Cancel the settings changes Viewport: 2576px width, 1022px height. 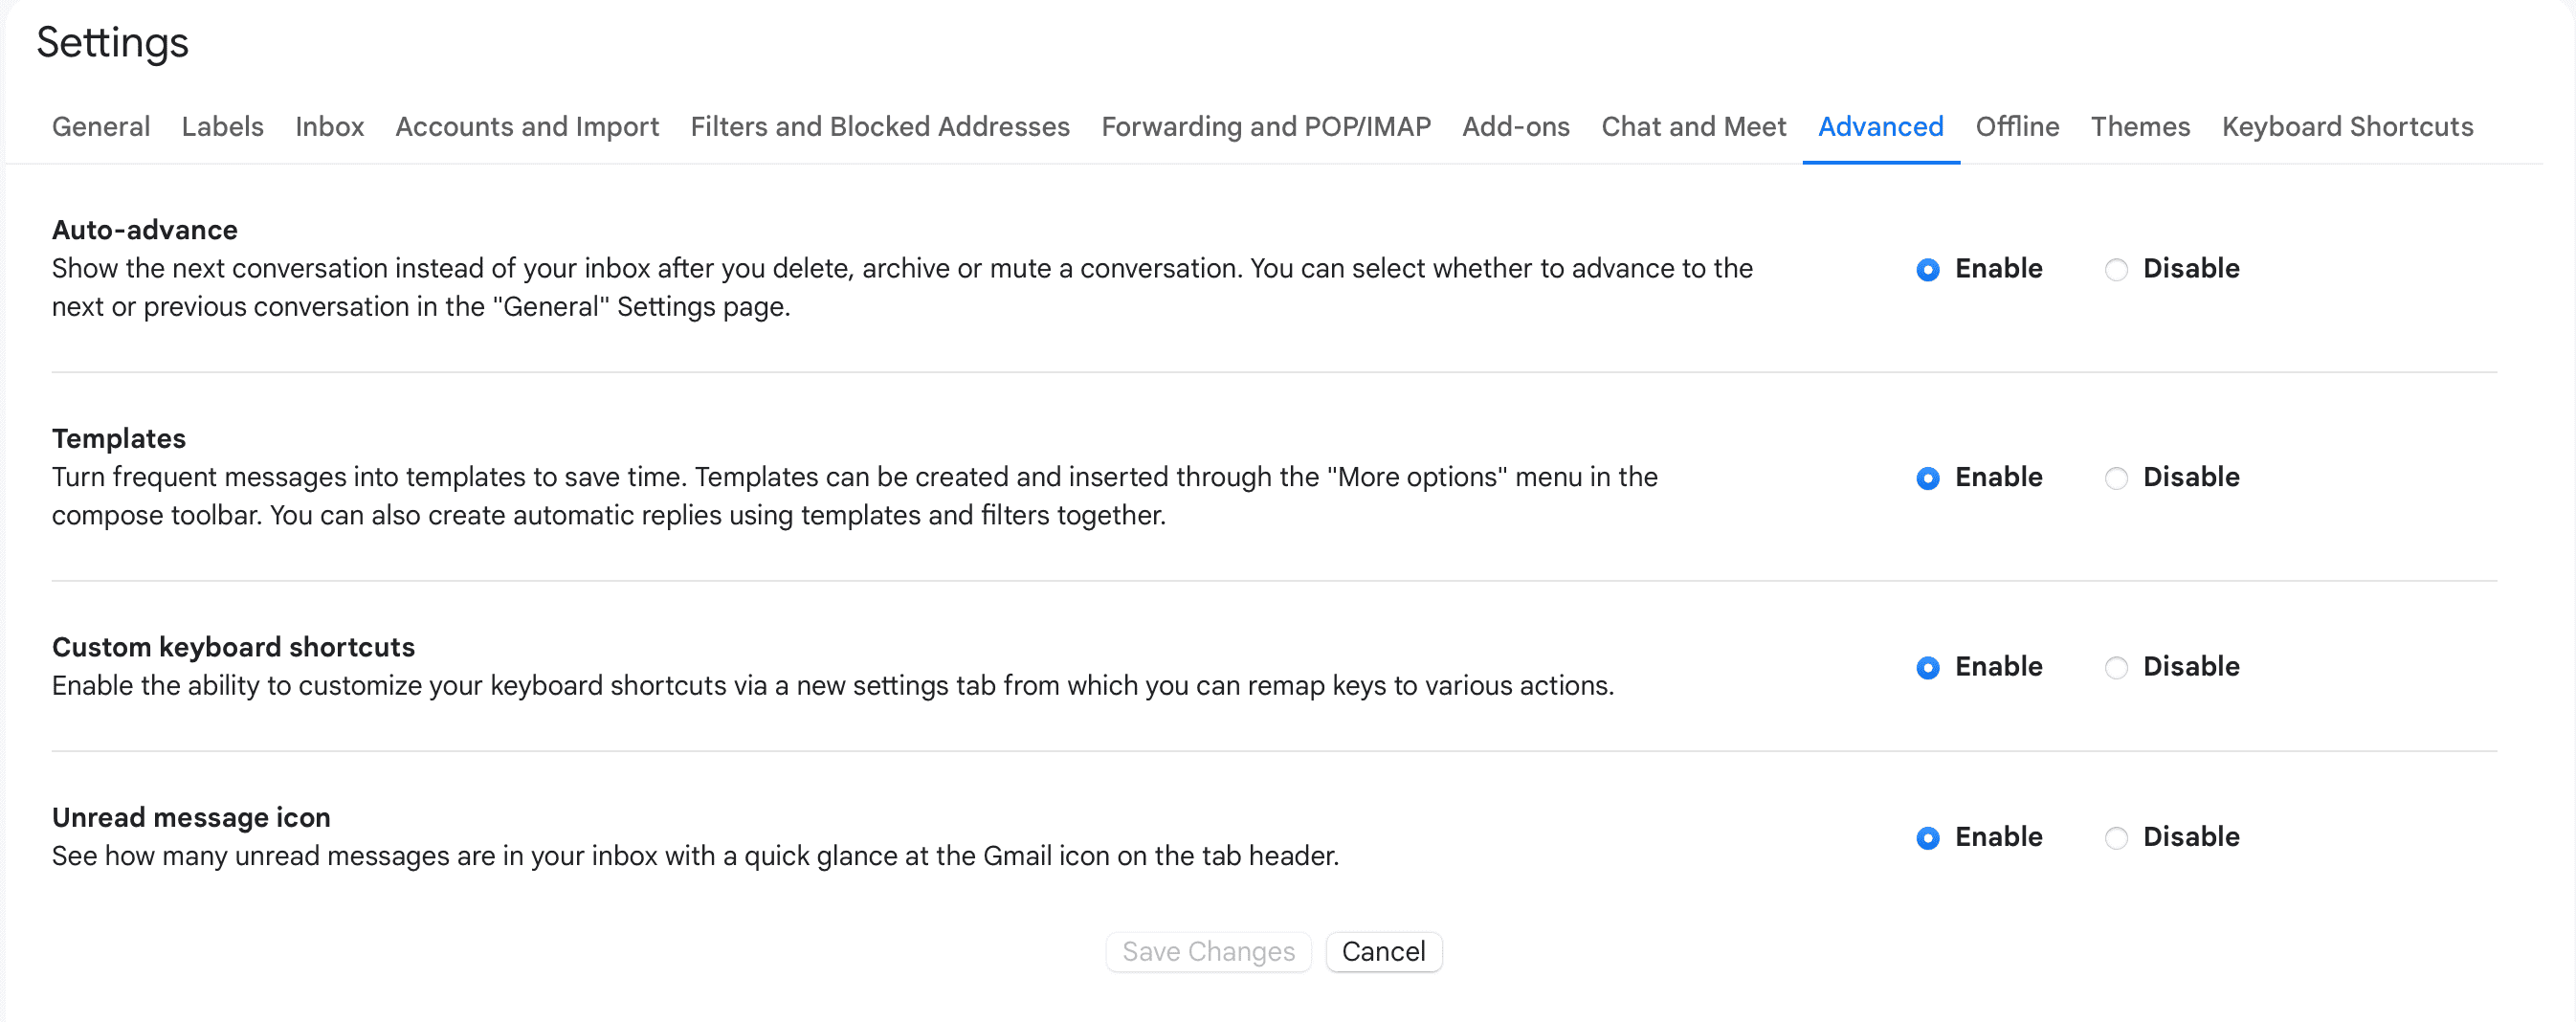(1383, 951)
